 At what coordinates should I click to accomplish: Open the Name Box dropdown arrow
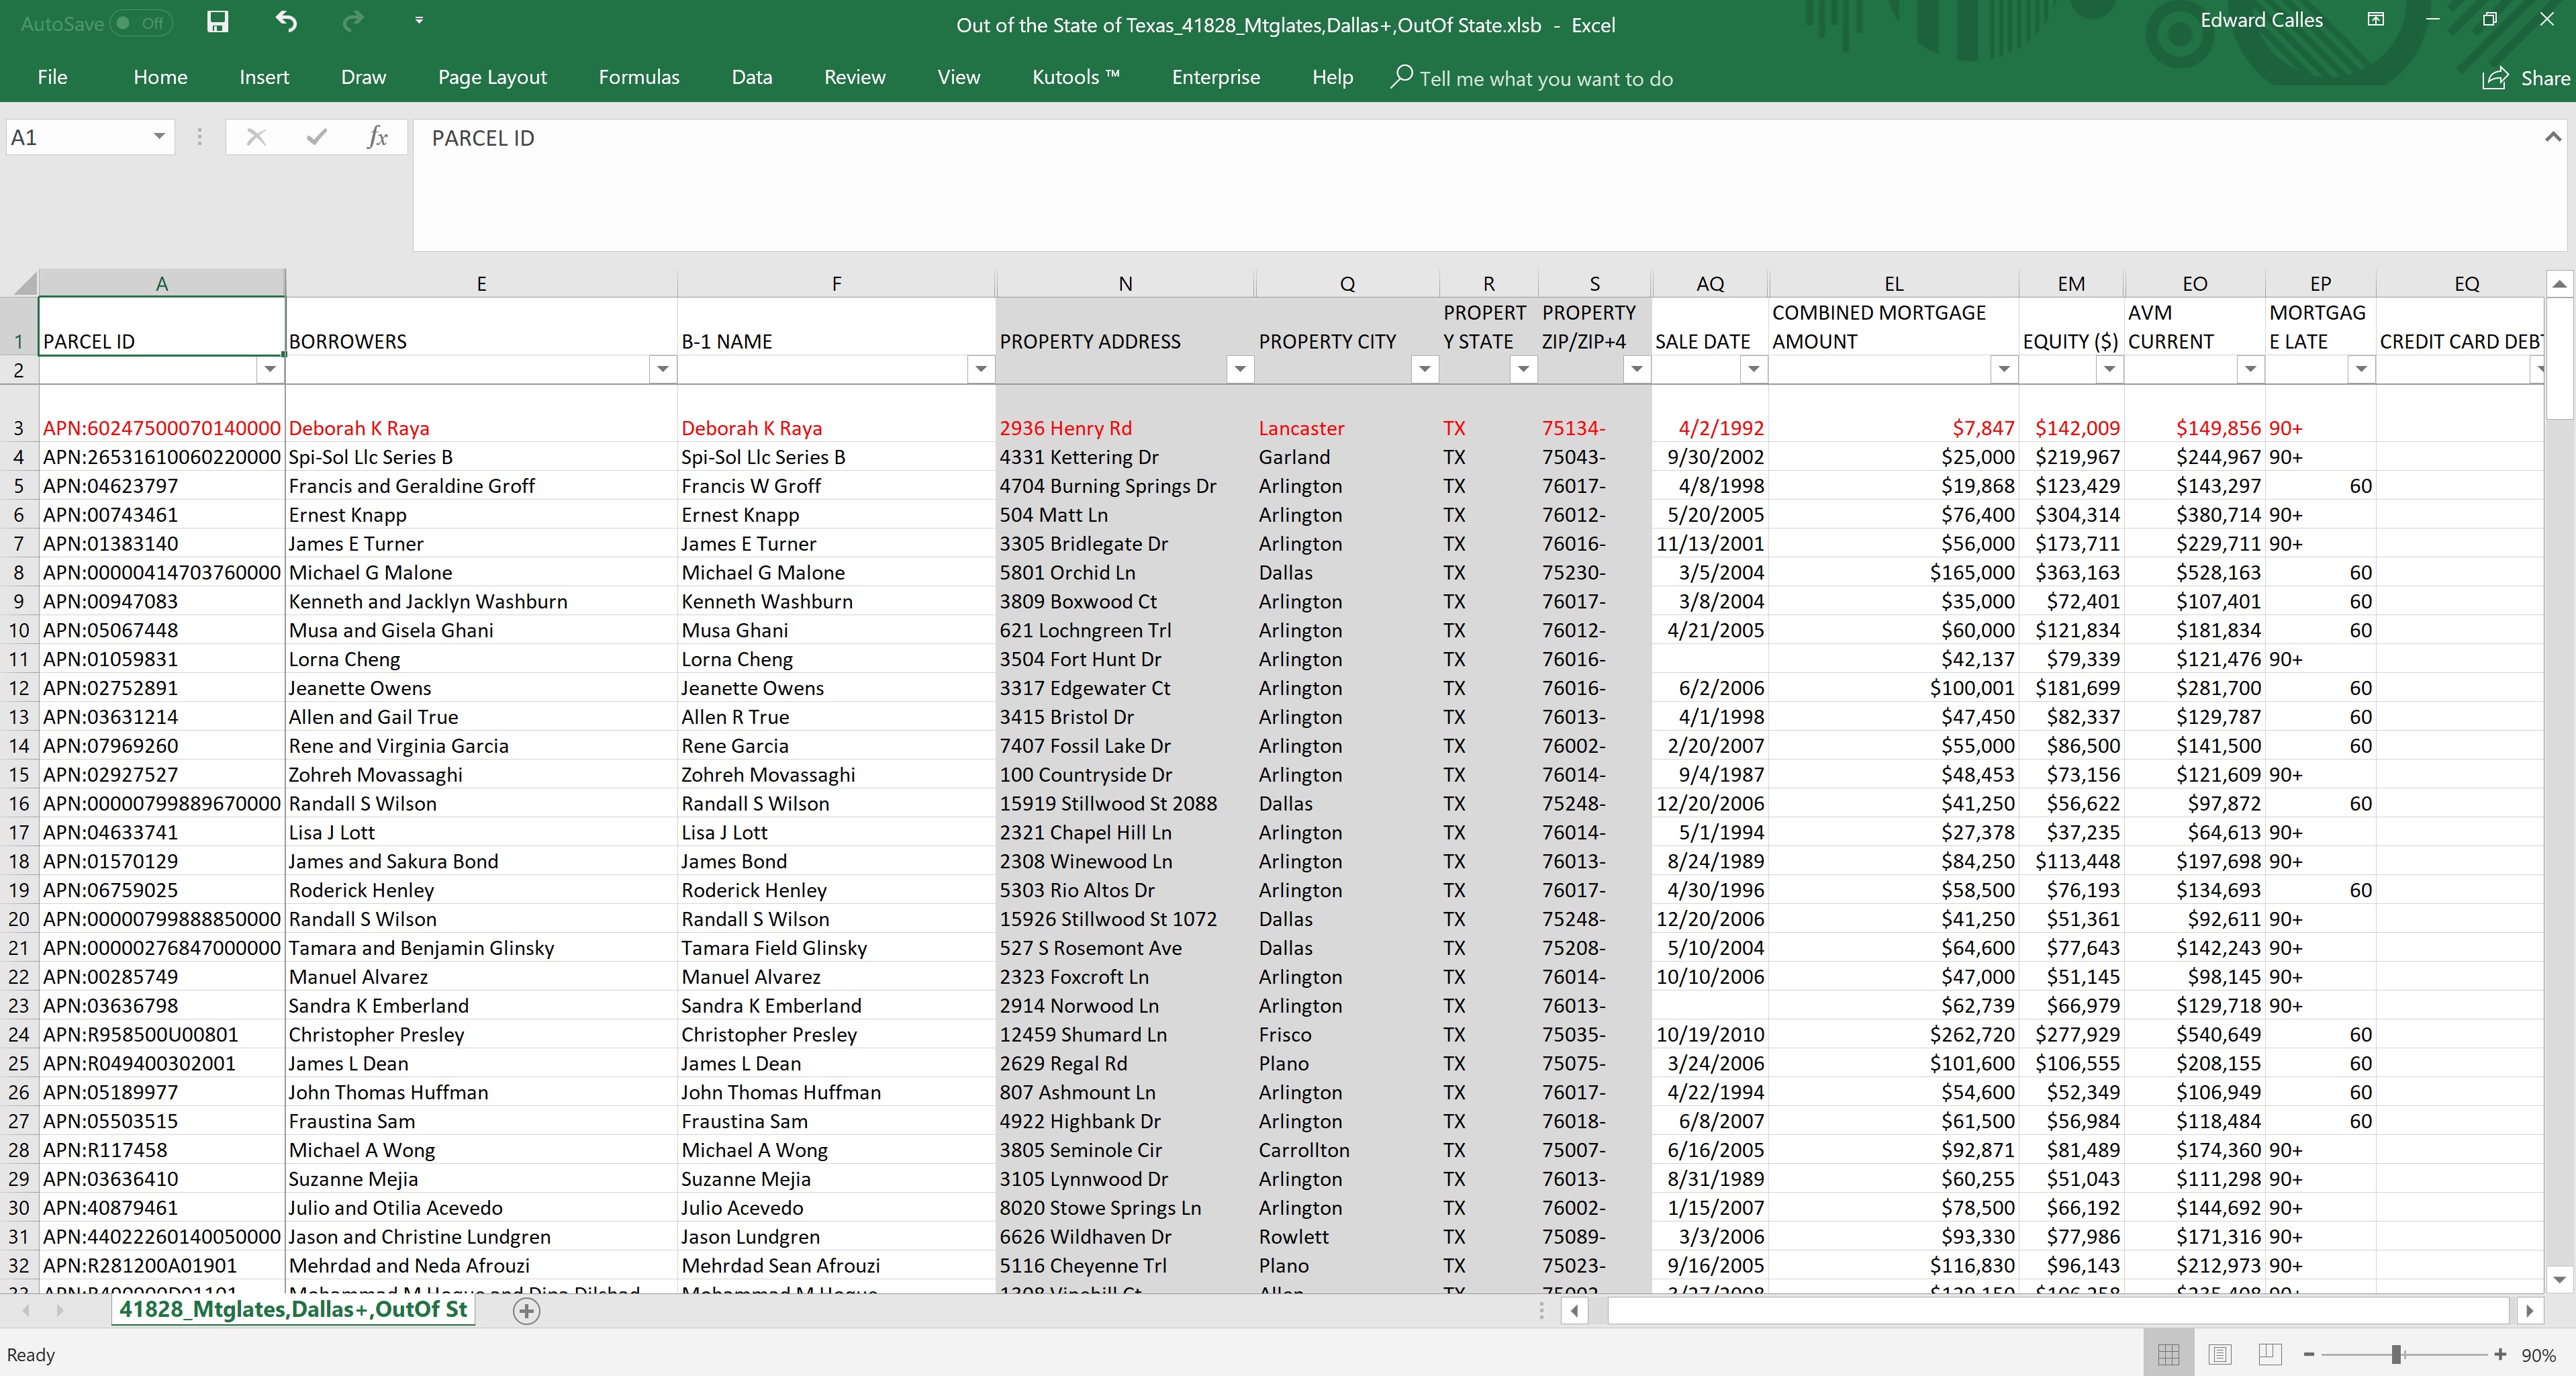point(158,137)
